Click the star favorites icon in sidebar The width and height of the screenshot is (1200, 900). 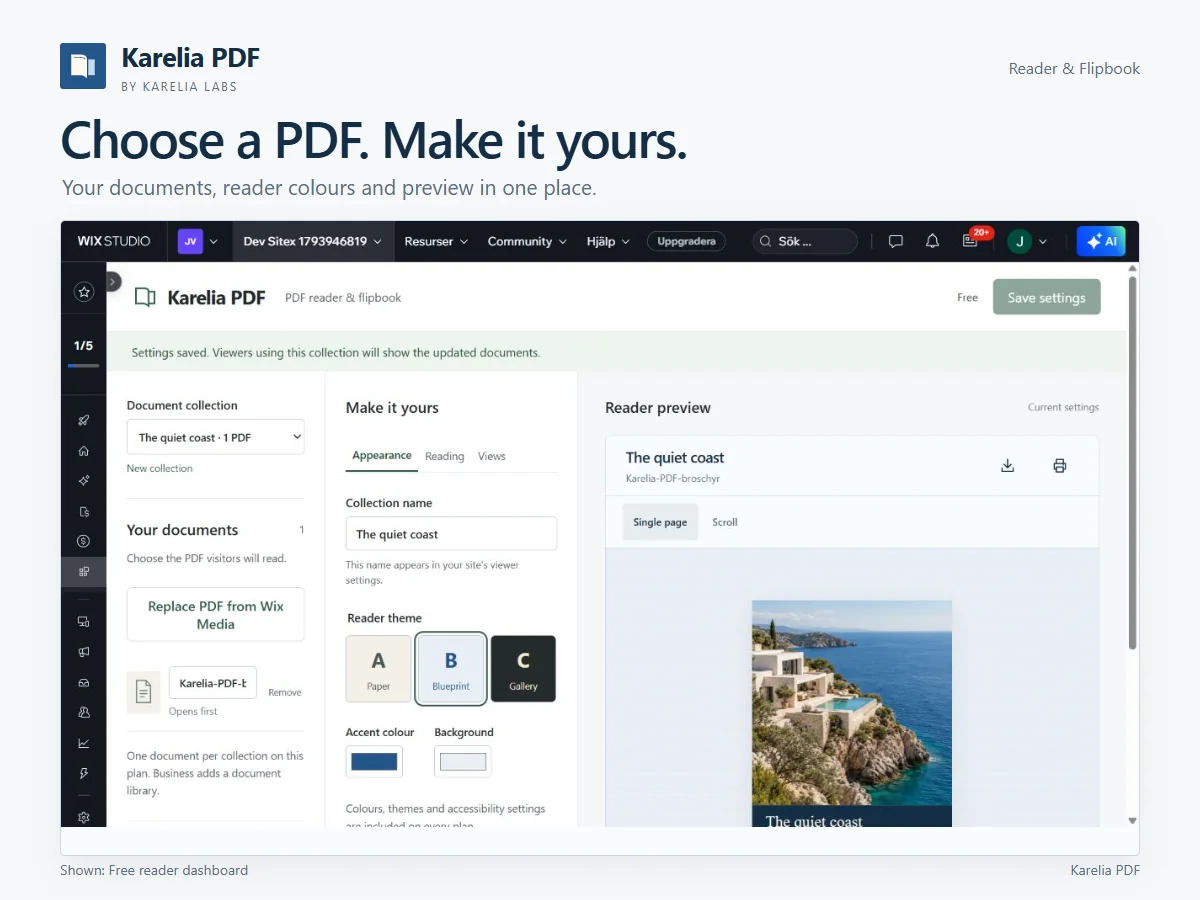click(x=84, y=292)
